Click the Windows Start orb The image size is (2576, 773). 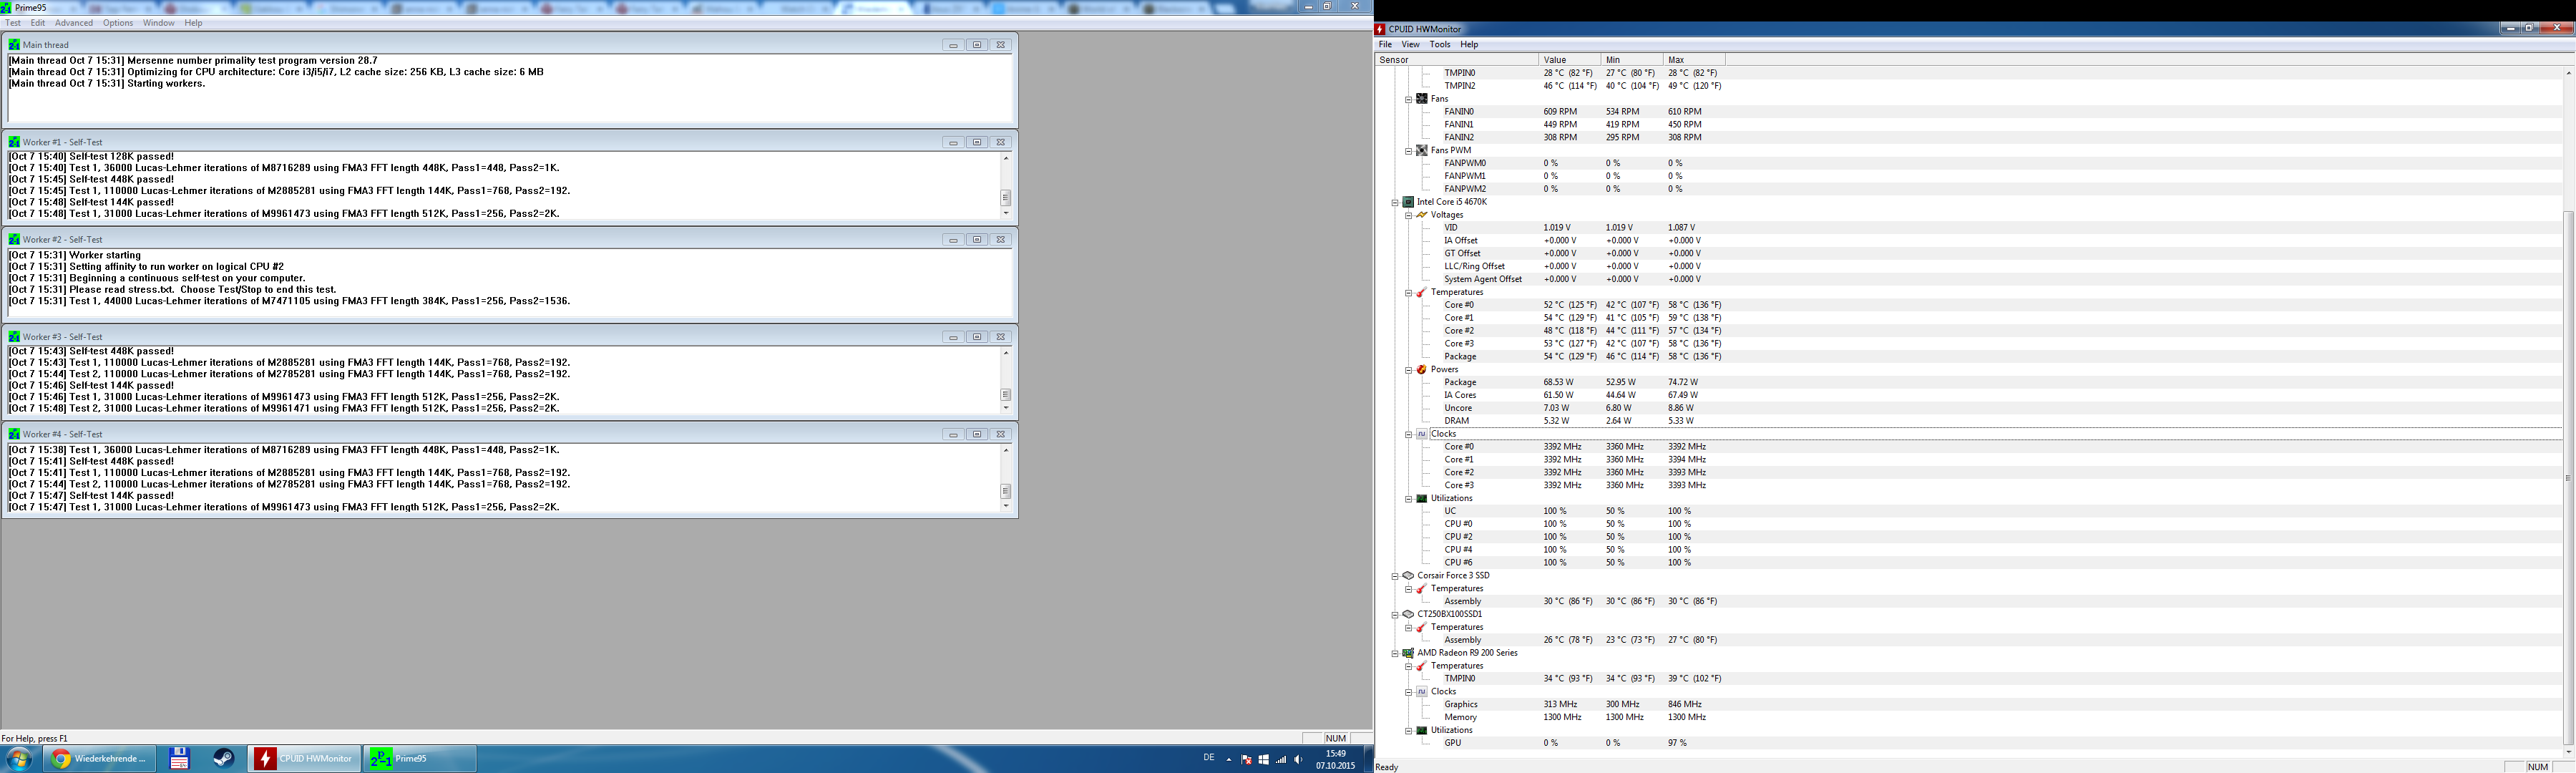pyautogui.click(x=19, y=759)
